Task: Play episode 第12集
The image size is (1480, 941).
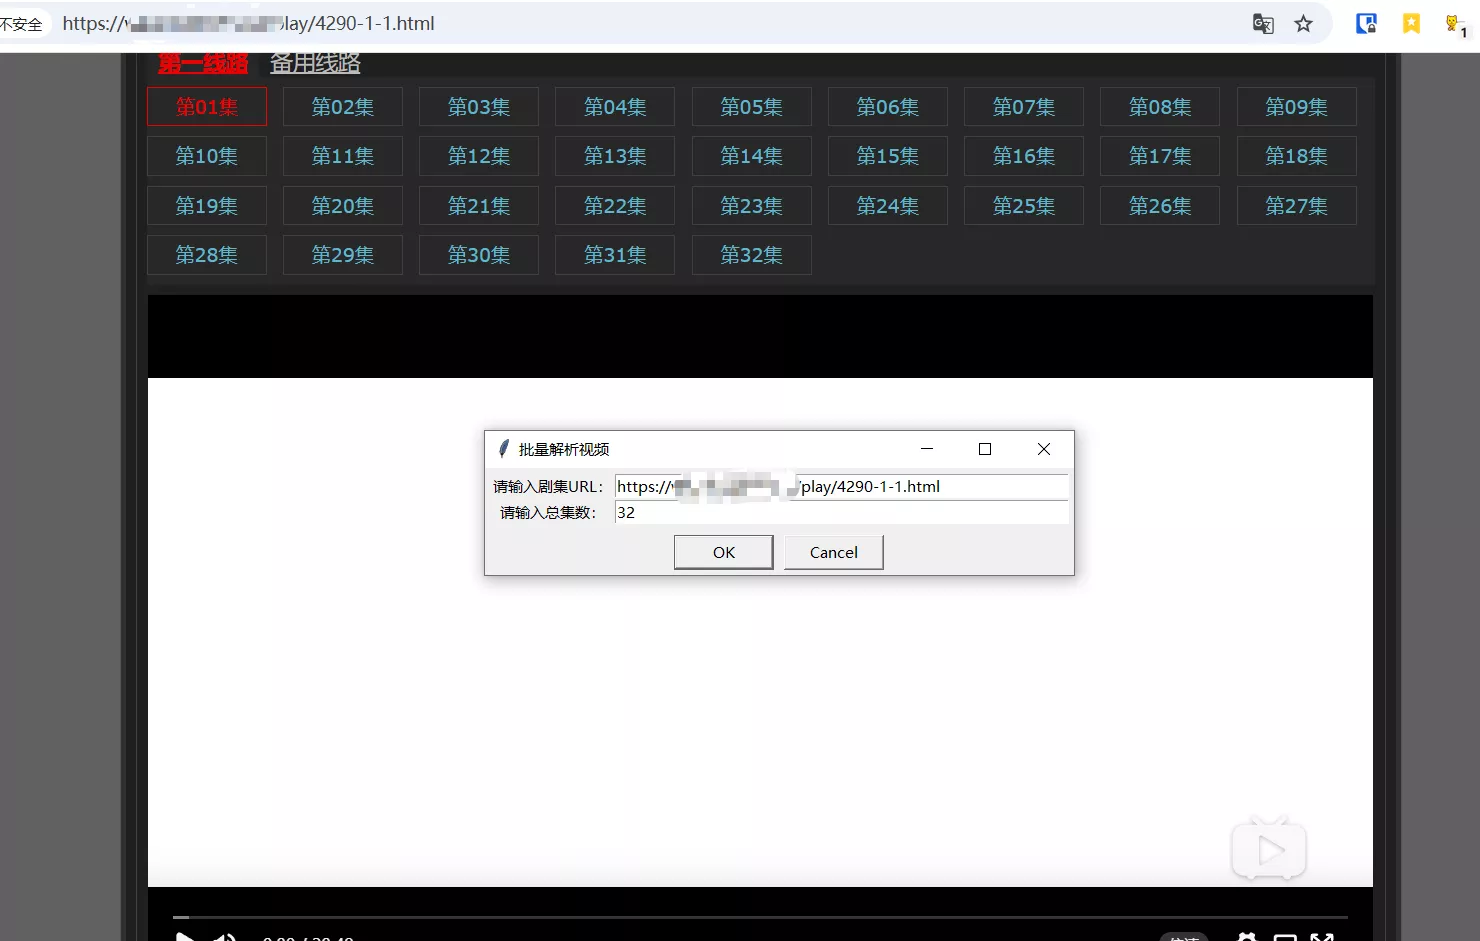Action: [479, 156]
